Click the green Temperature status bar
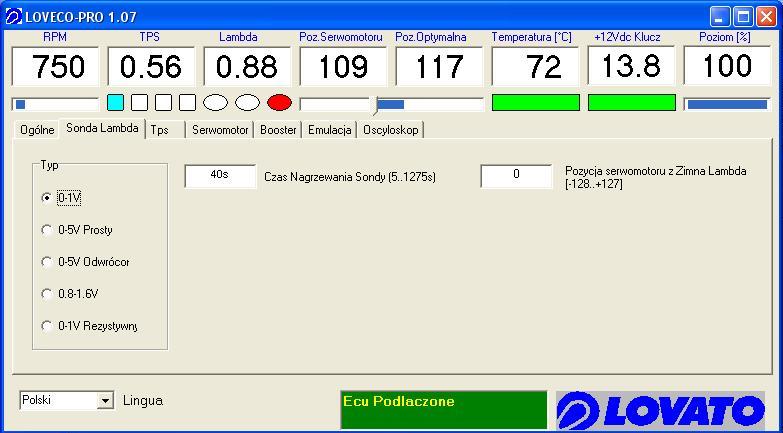The image size is (783, 433). click(x=535, y=102)
